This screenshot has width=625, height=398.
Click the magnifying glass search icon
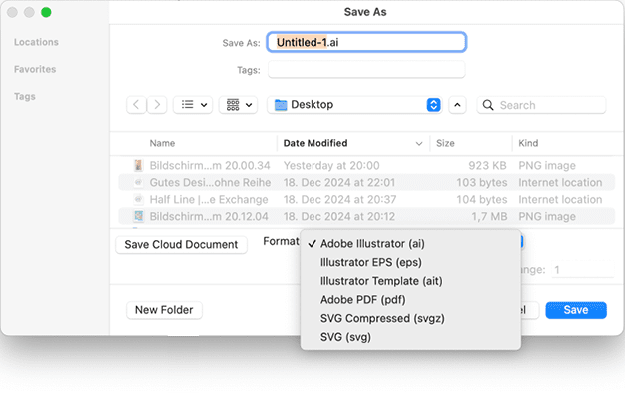point(488,105)
